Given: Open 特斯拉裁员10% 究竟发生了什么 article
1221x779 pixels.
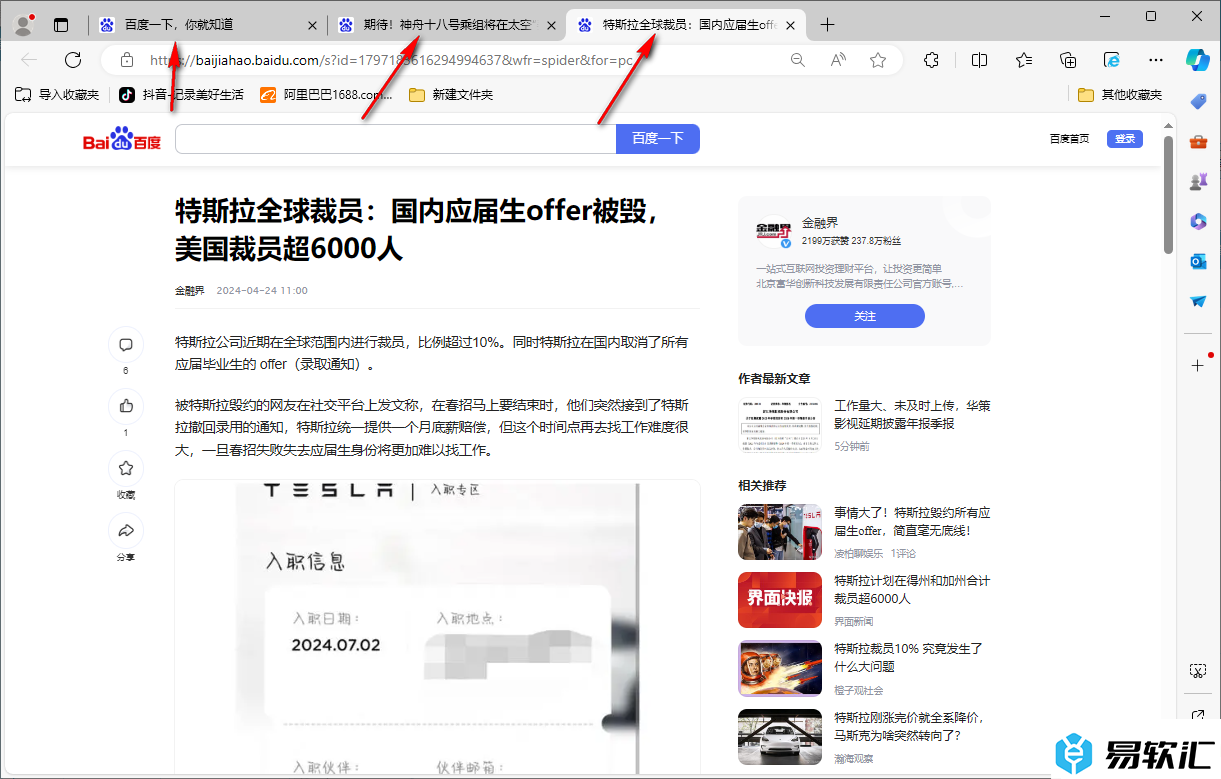Looking at the screenshot, I should pyautogui.click(x=909, y=657).
